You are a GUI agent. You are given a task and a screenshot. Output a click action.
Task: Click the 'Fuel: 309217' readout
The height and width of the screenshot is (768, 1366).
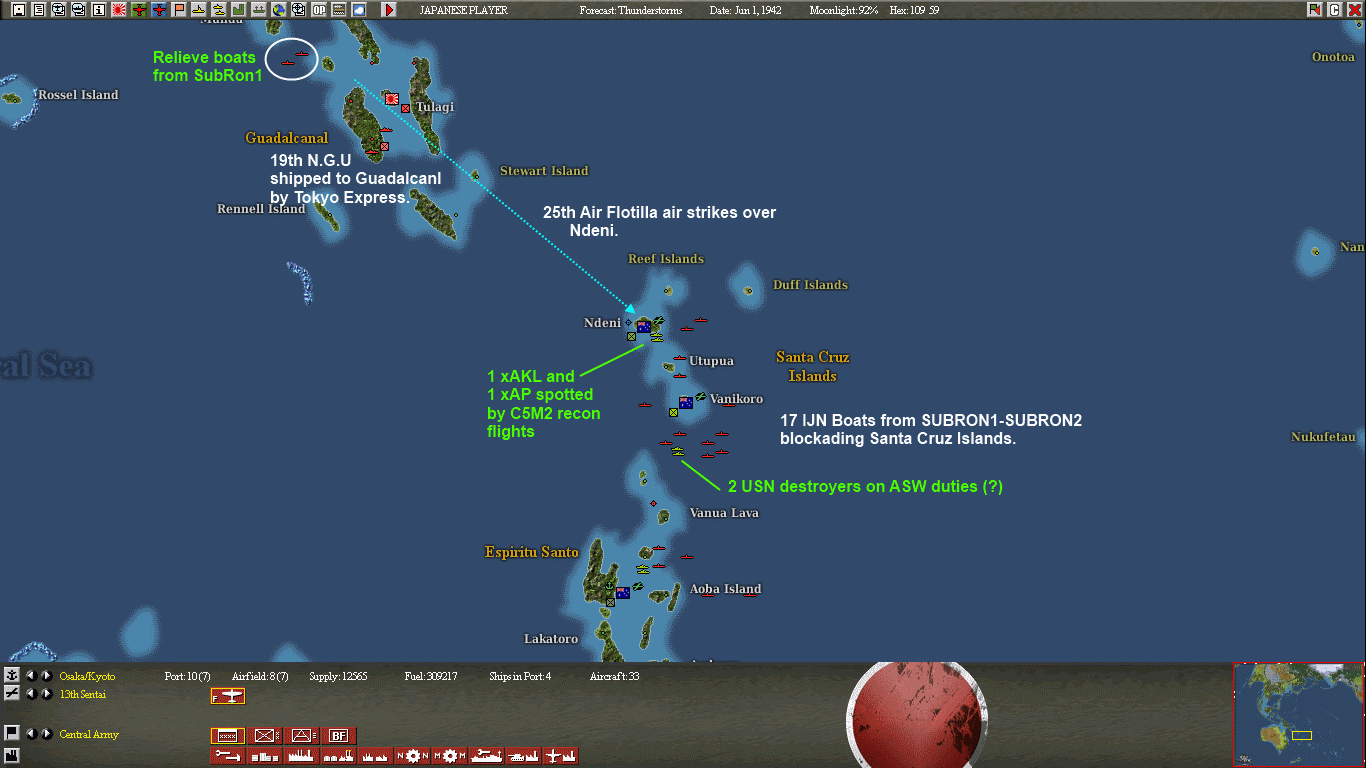pyautogui.click(x=431, y=677)
